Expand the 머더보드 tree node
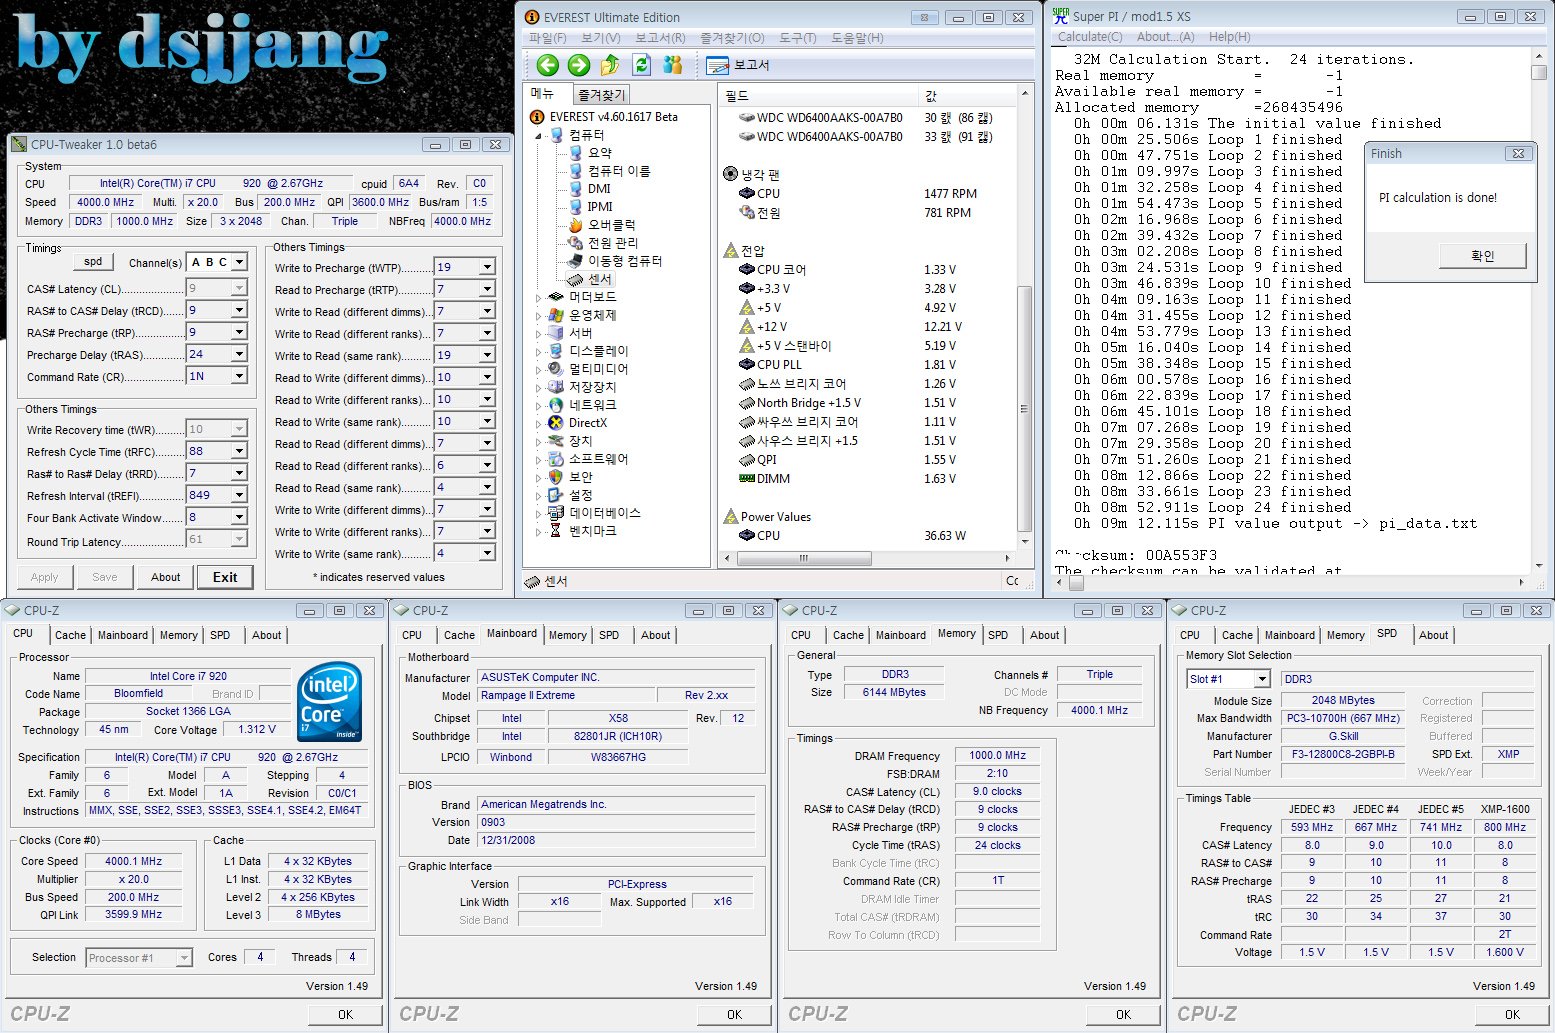The width and height of the screenshot is (1555, 1033). (x=539, y=298)
